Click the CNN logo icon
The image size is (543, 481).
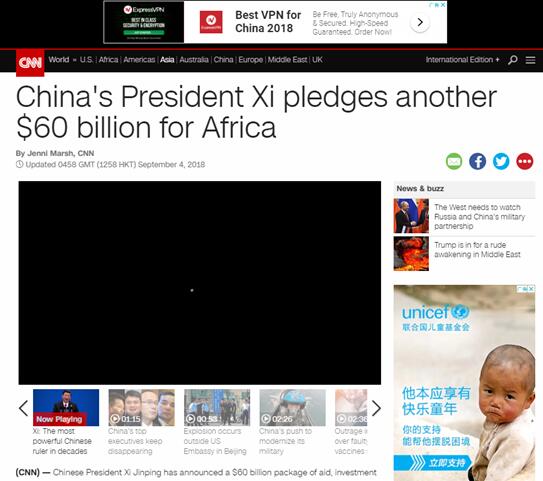tap(30, 63)
